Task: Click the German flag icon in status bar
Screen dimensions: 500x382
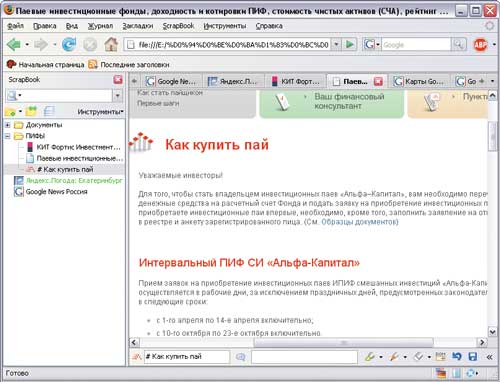Action: [441, 373]
